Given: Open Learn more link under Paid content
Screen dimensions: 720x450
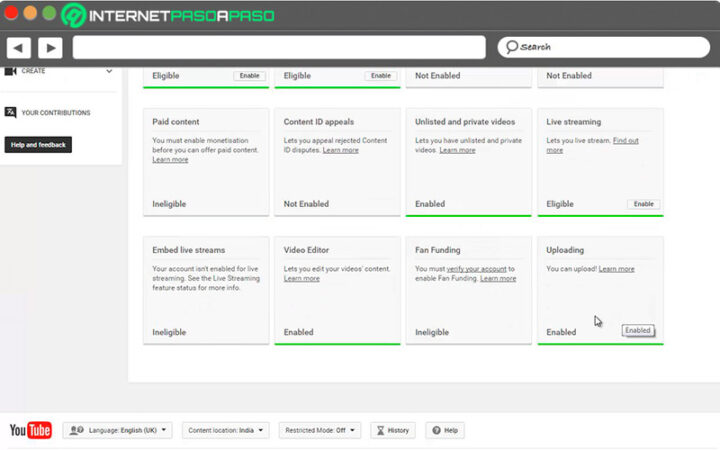Looking at the screenshot, I should 170,160.
